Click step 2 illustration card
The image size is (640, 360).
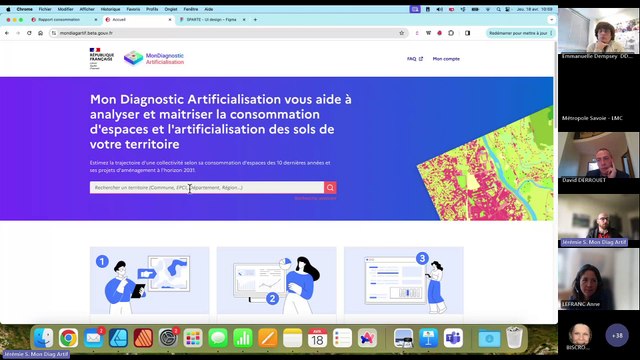277,280
